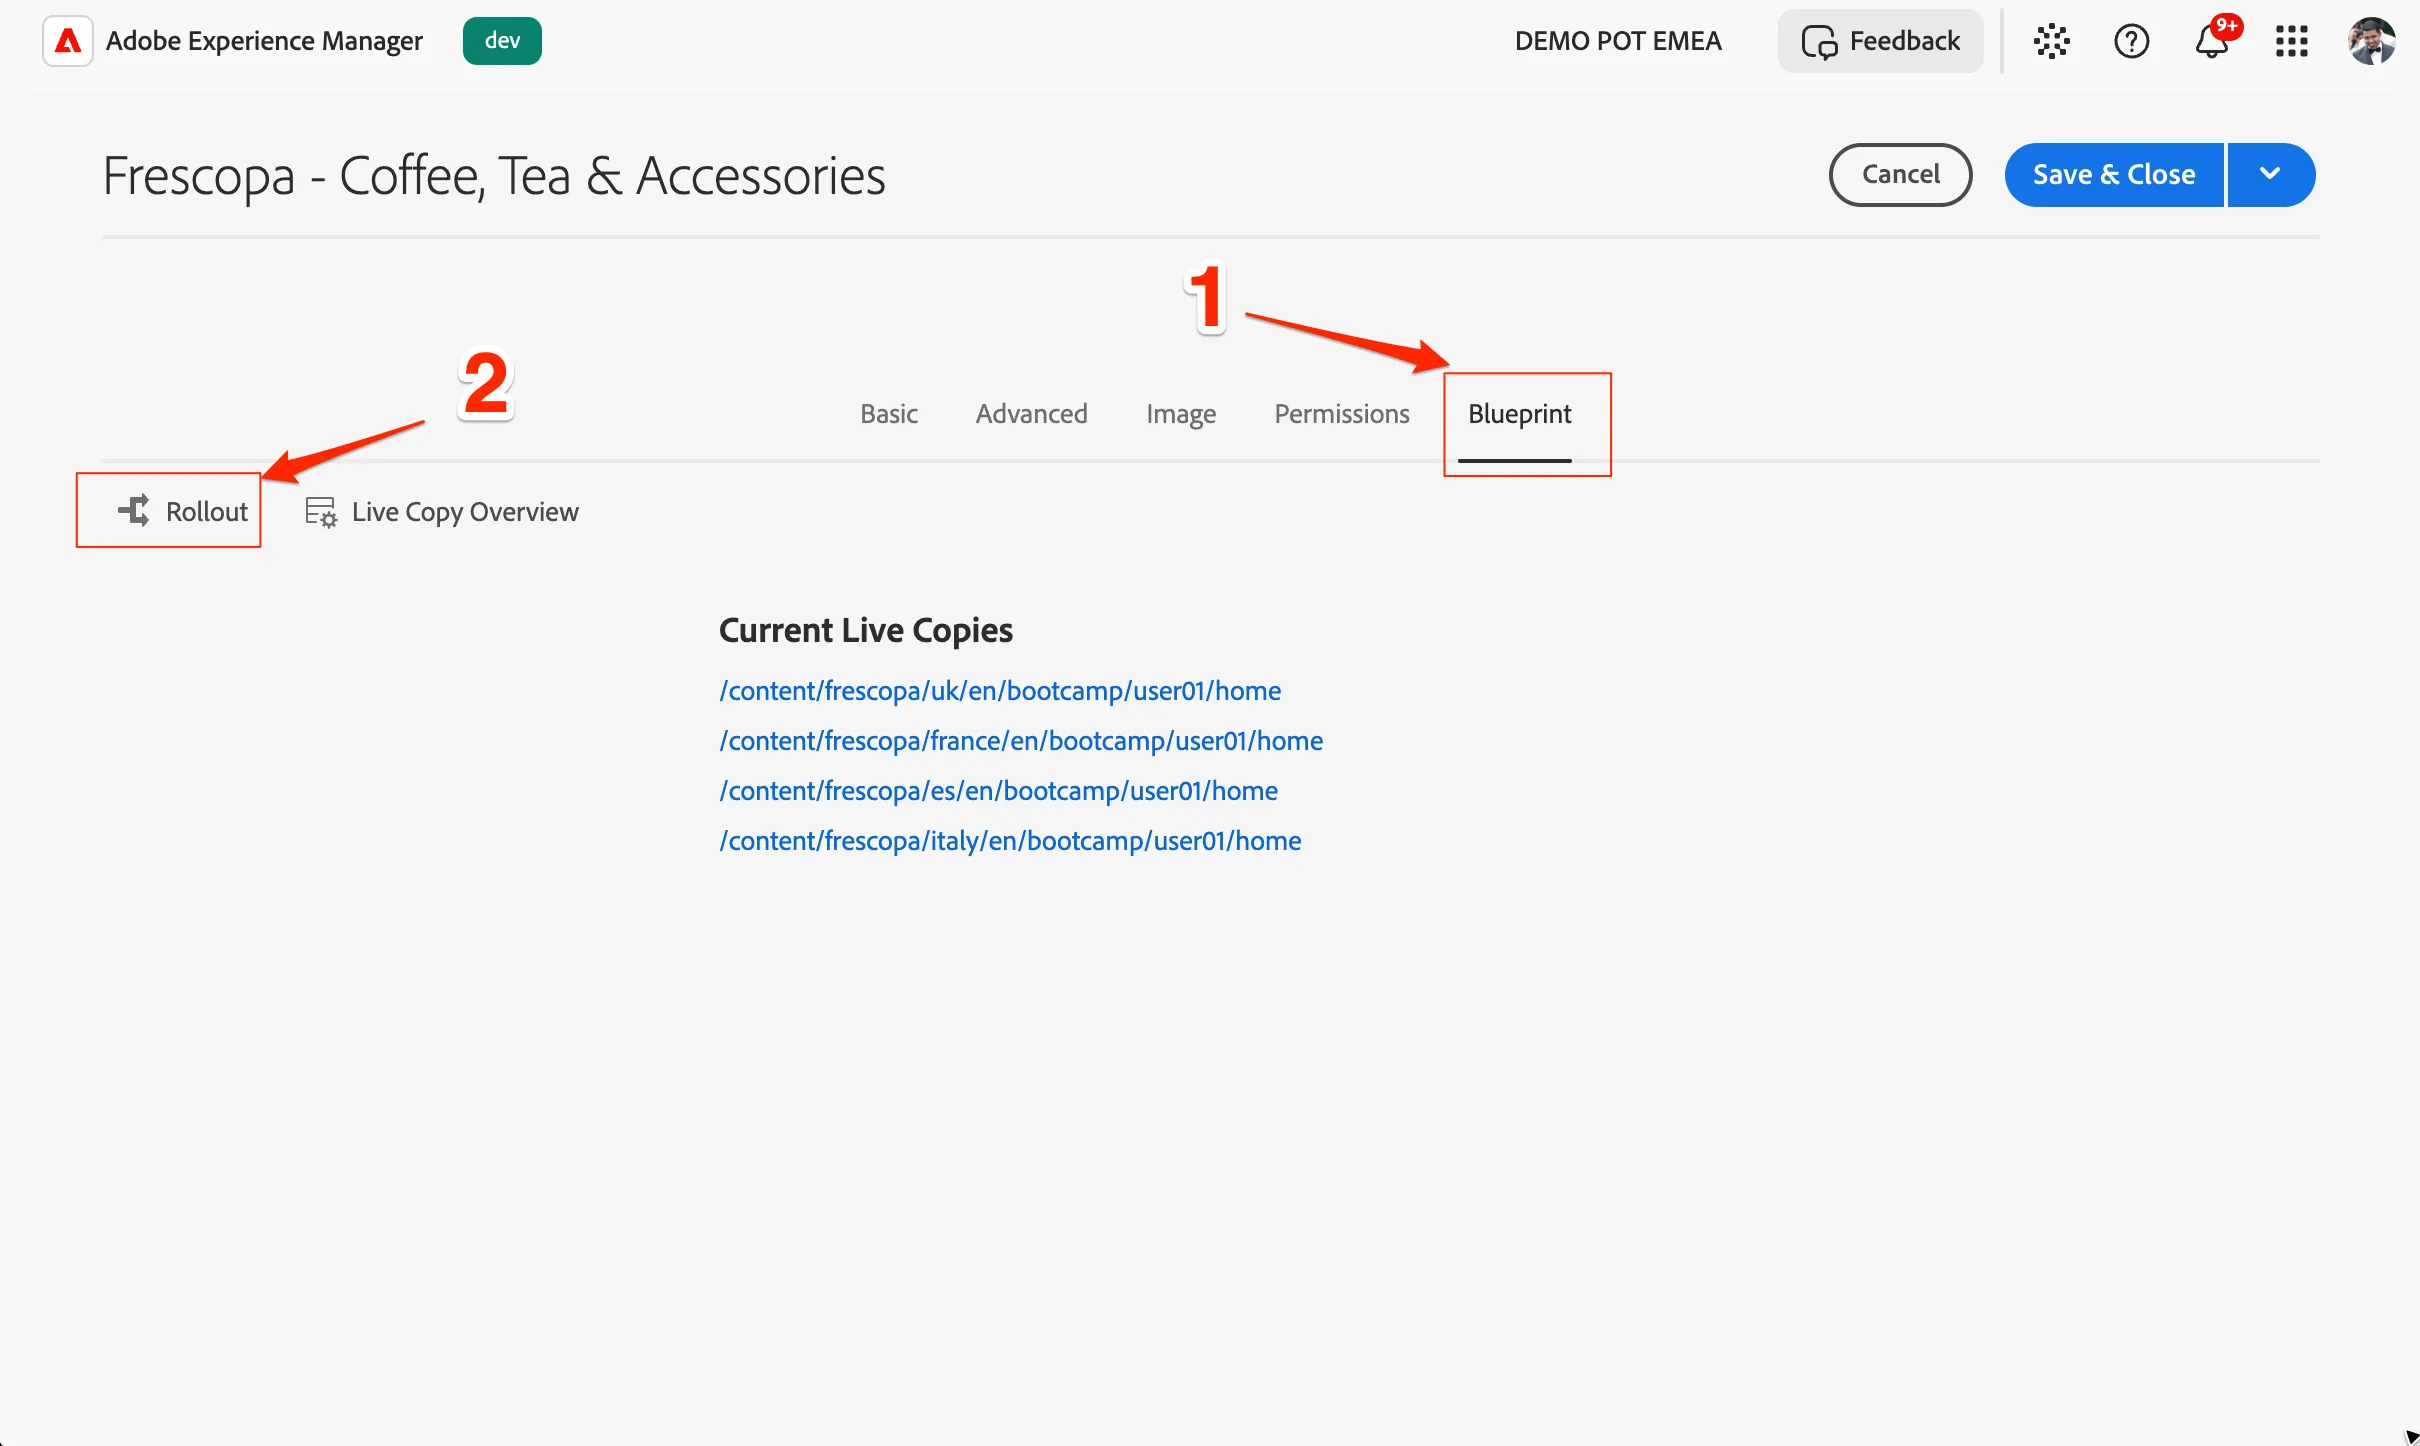
Task: Click the Live Copy Overview label
Action: (x=465, y=512)
